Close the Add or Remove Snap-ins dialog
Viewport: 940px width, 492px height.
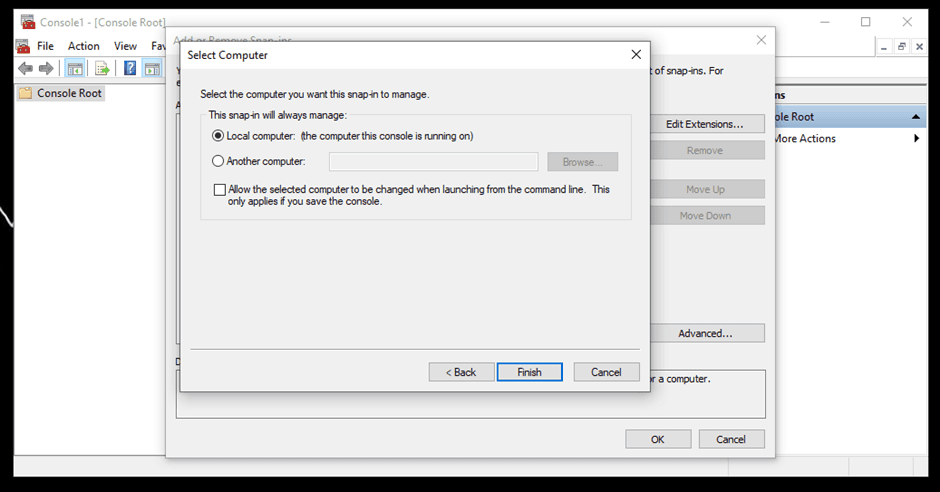[x=761, y=40]
